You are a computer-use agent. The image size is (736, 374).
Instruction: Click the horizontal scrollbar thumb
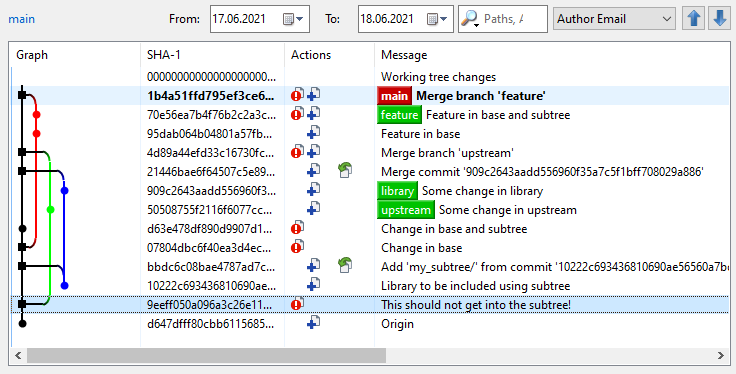pyautogui.click(x=206, y=356)
